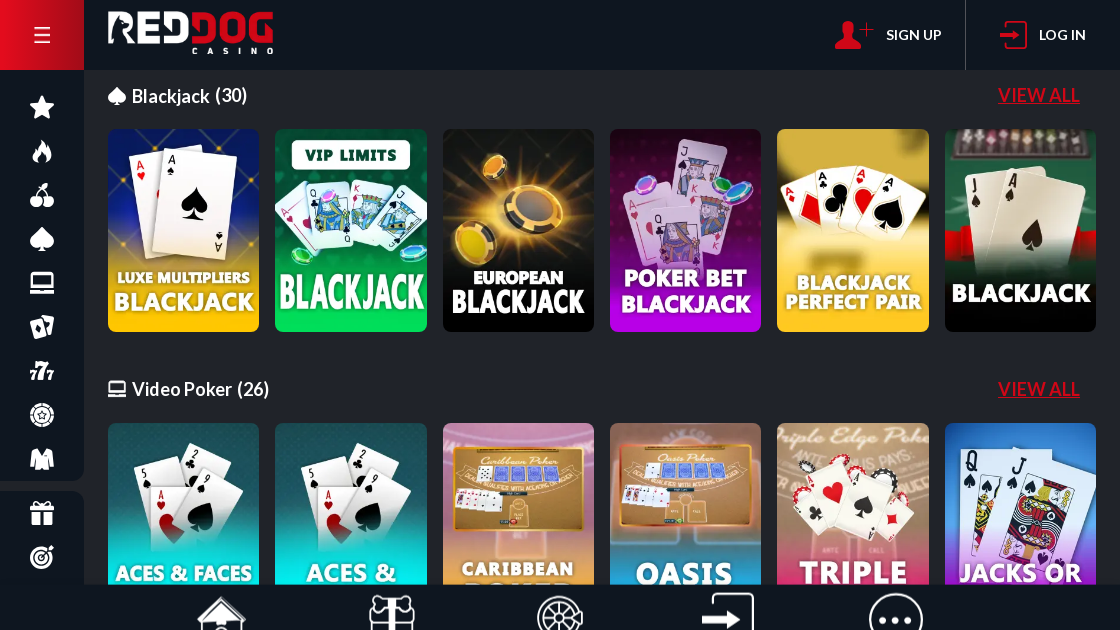This screenshot has height=630, width=1120.
Task: Open the three-dots more menu
Action: point(896,613)
